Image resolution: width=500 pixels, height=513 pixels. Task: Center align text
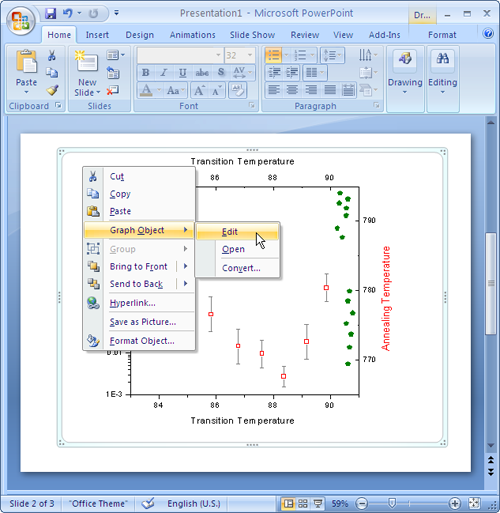pos(292,90)
